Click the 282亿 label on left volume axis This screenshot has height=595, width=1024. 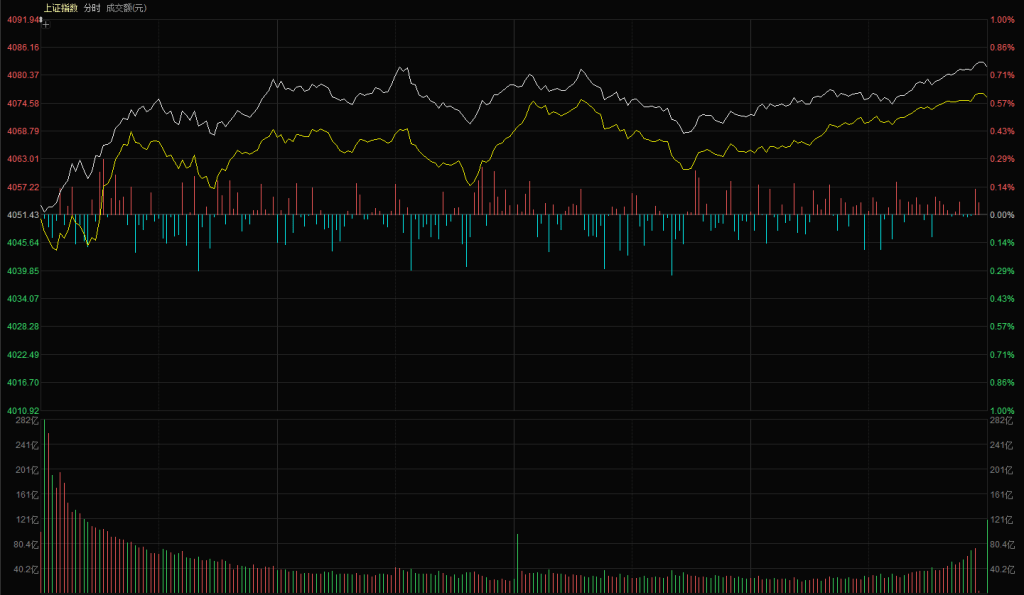pos(26,421)
